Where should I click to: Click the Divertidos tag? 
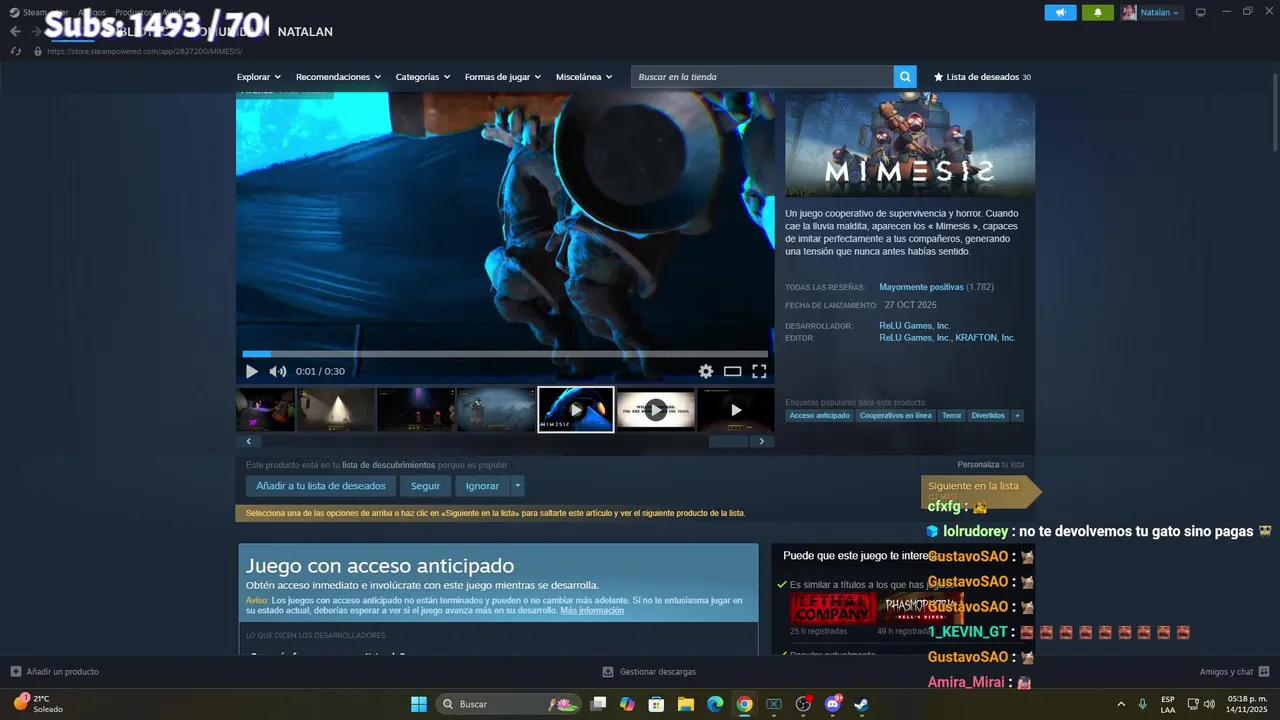[x=988, y=416]
